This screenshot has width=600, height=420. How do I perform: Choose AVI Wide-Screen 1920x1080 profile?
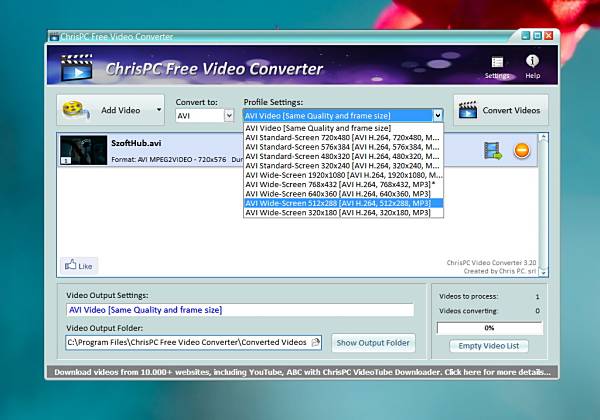343,175
